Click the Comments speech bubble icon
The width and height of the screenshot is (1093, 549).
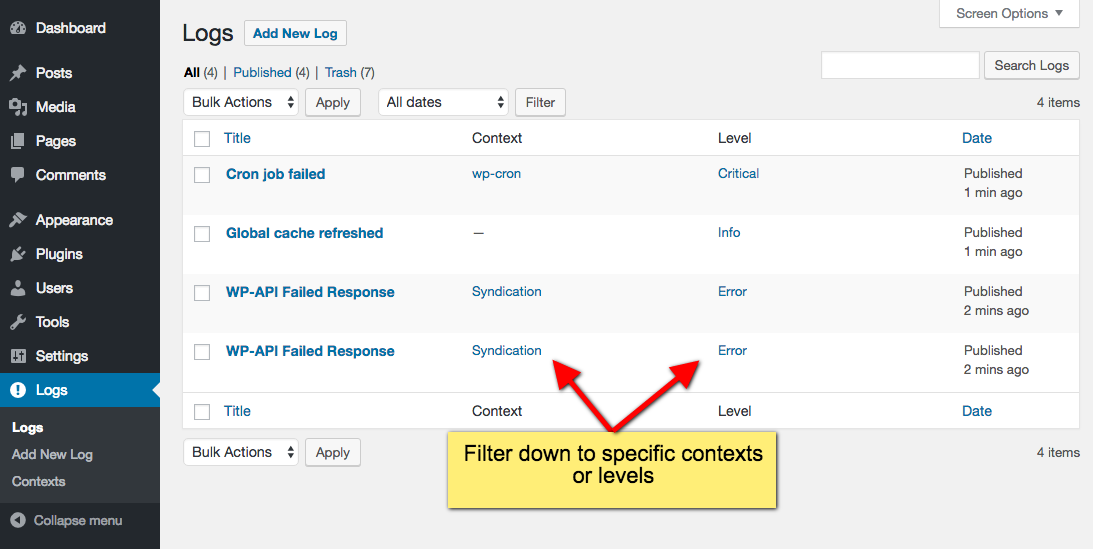(18, 175)
